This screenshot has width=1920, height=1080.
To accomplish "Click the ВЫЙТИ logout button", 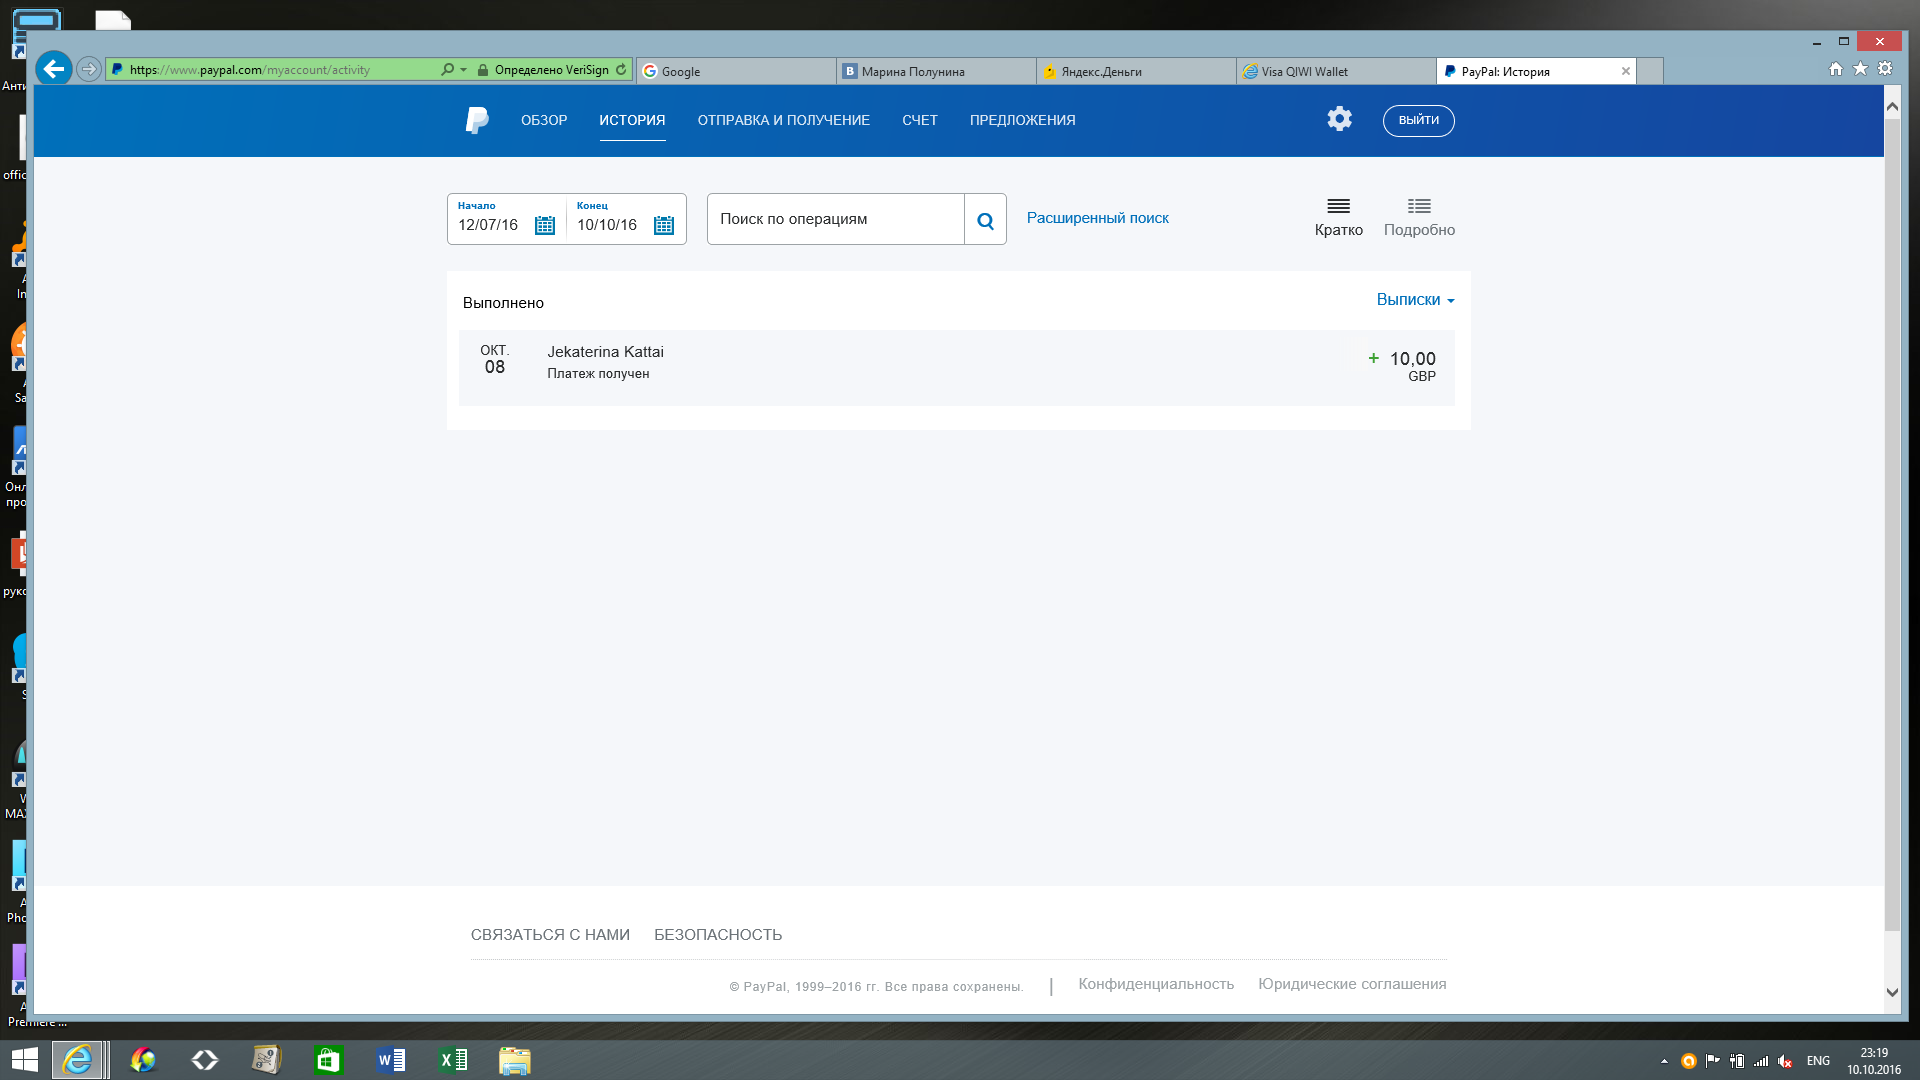I will click(1418, 120).
